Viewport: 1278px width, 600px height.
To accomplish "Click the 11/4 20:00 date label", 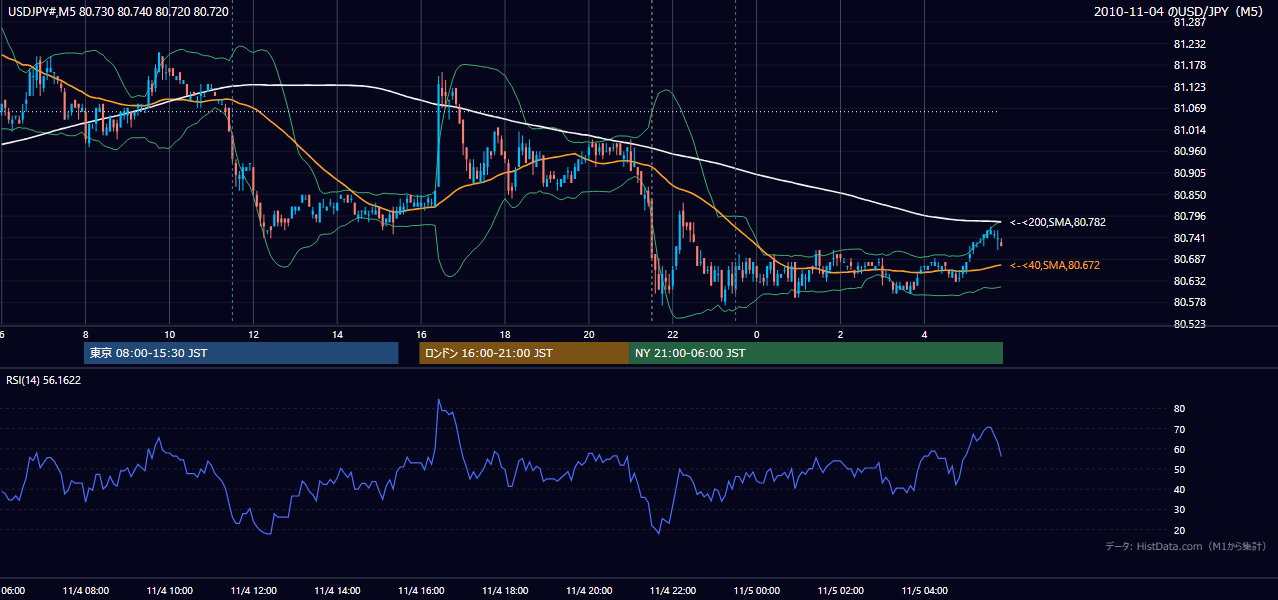I will pyautogui.click(x=589, y=590).
